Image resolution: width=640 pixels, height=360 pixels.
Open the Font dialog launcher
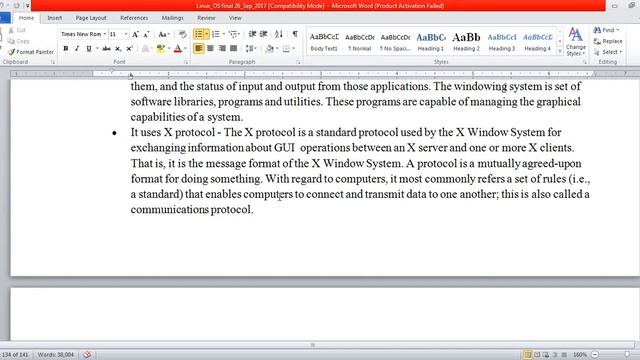pyautogui.click(x=186, y=62)
